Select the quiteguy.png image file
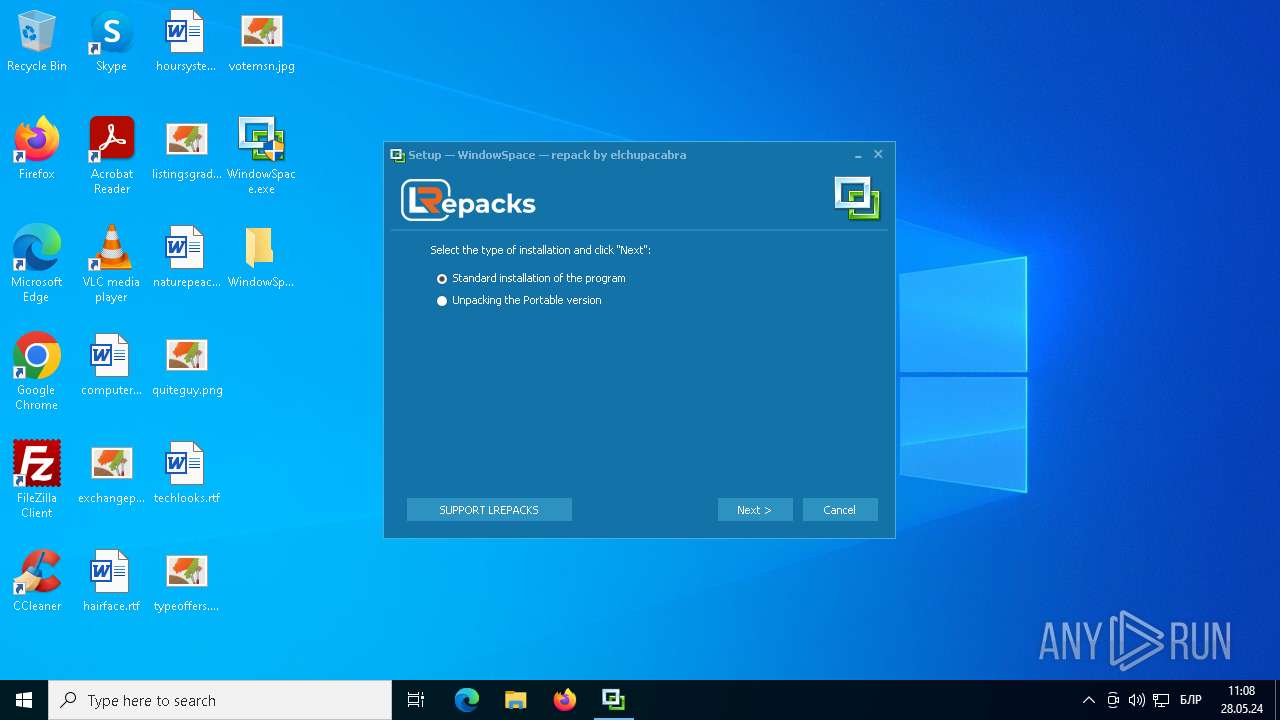Viewport: 1280px width, 720px height. 186,365
